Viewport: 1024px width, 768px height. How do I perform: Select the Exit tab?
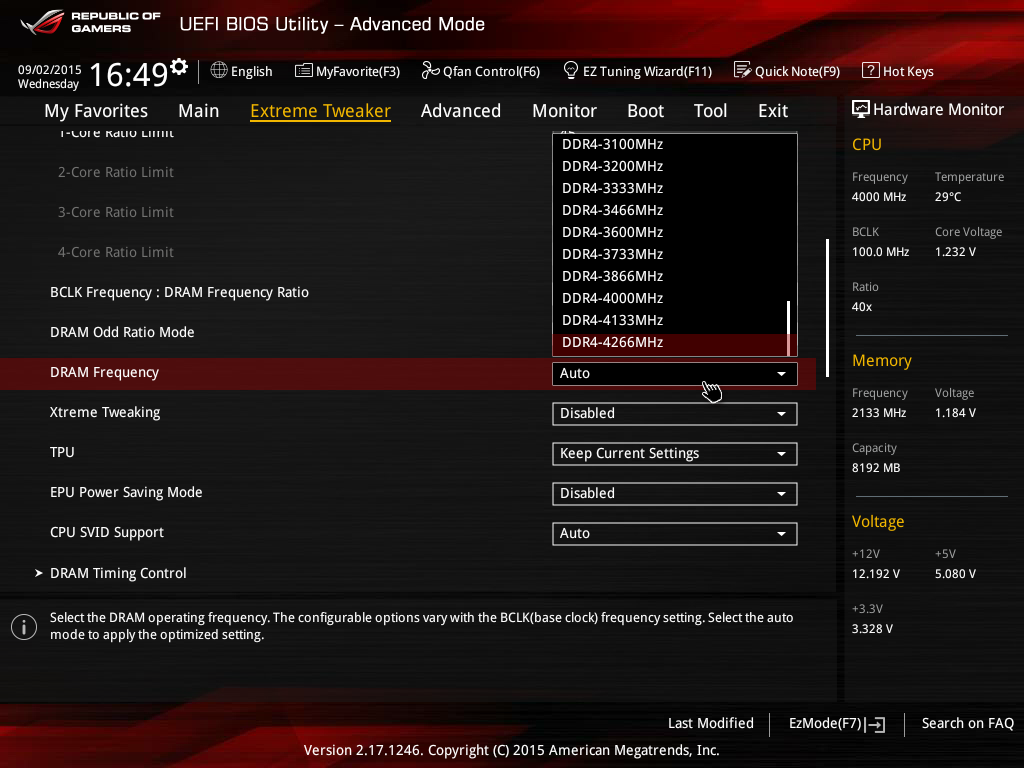pos(773,111)
